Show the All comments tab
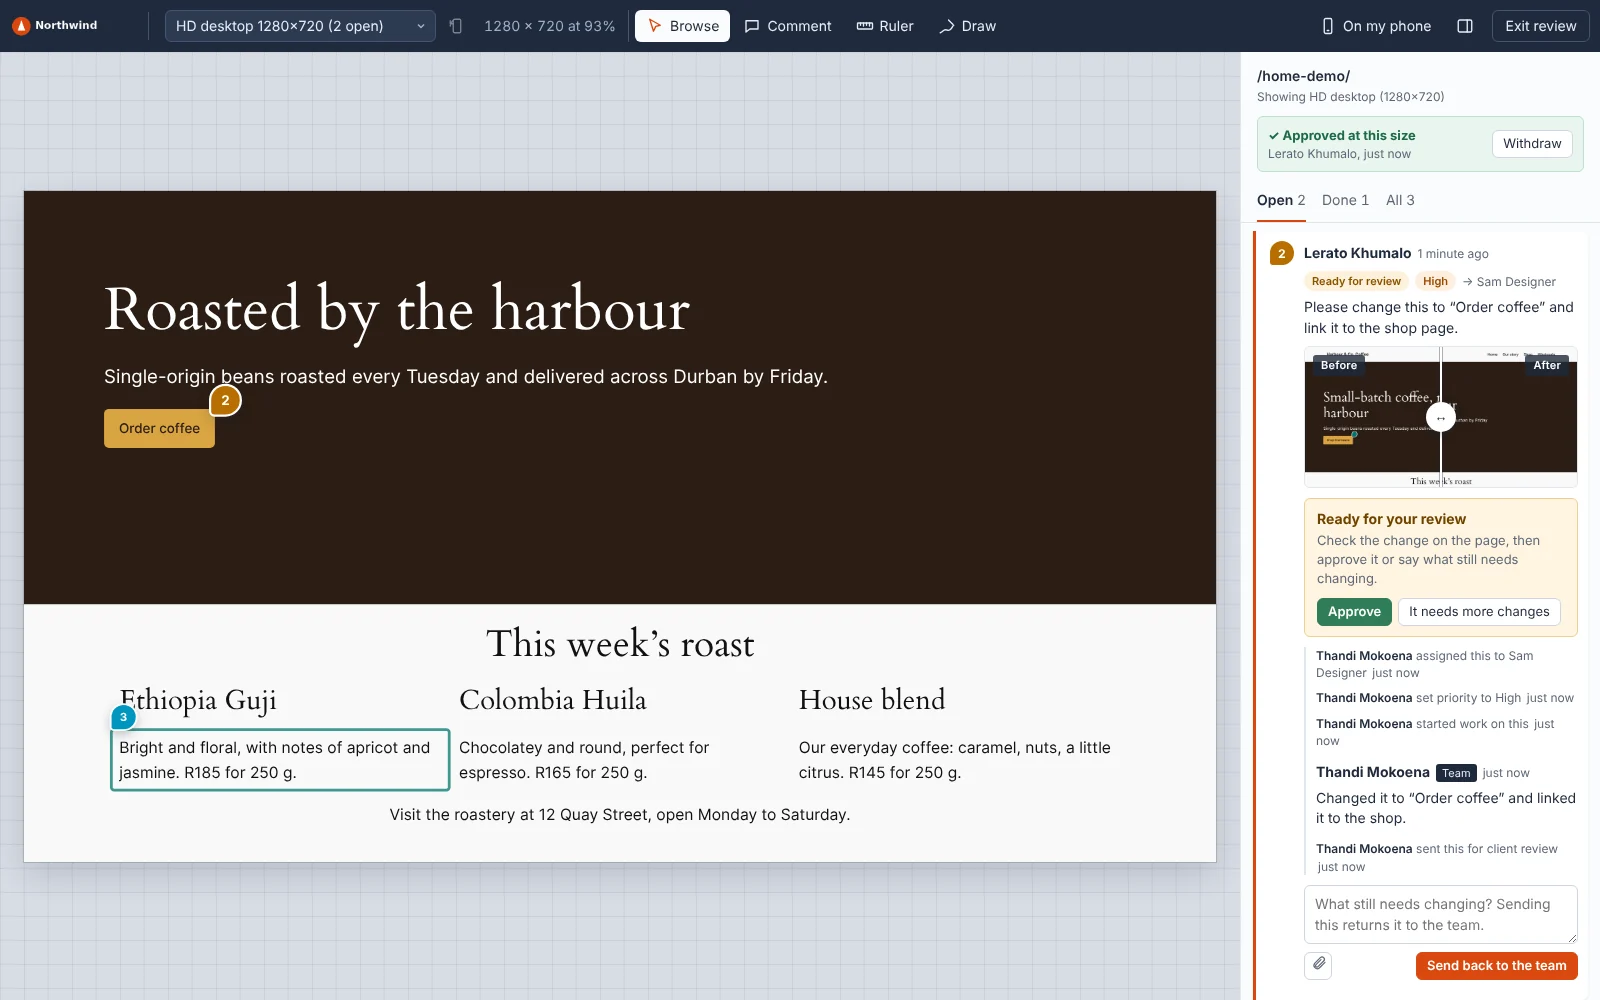This screenshot has width=1600, height=1000. [x=1400, y=200]
